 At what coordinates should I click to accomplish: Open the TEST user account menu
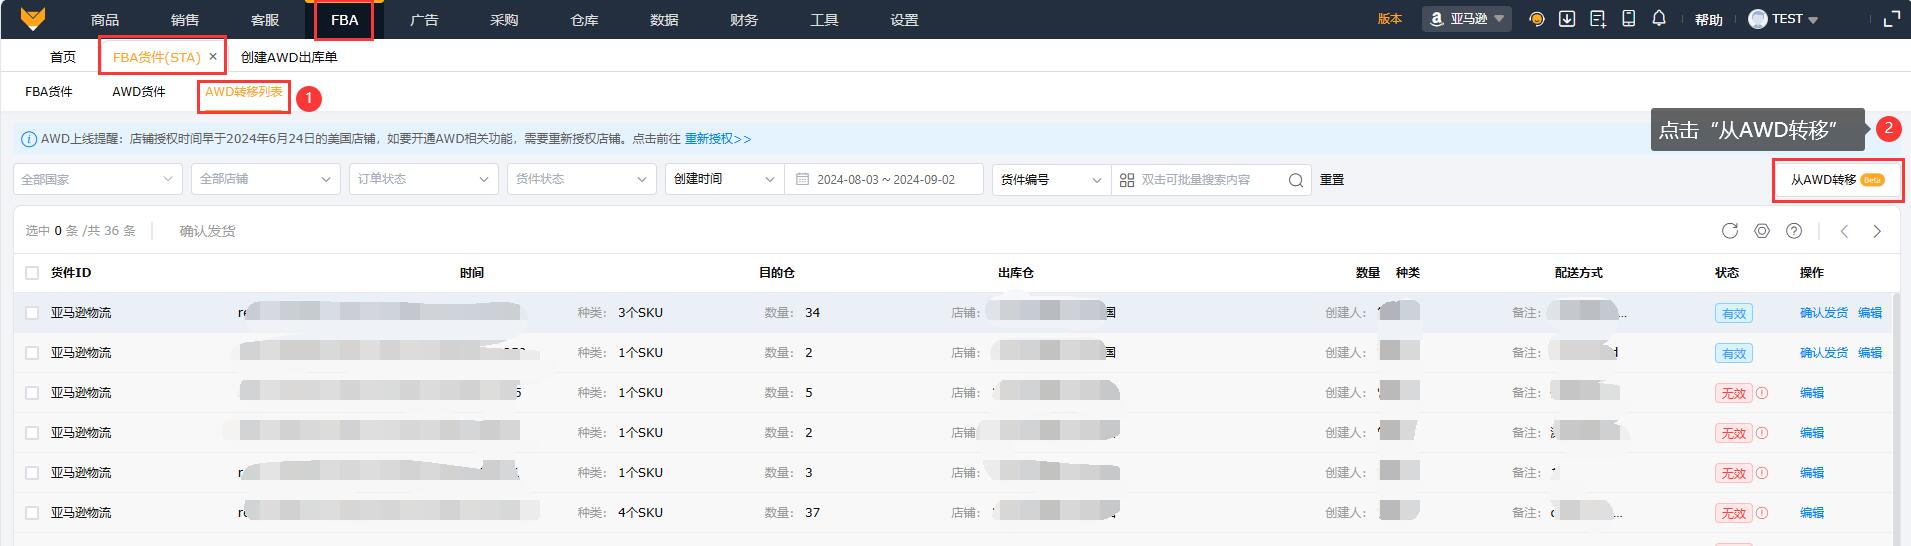(x=1783, y=19)
